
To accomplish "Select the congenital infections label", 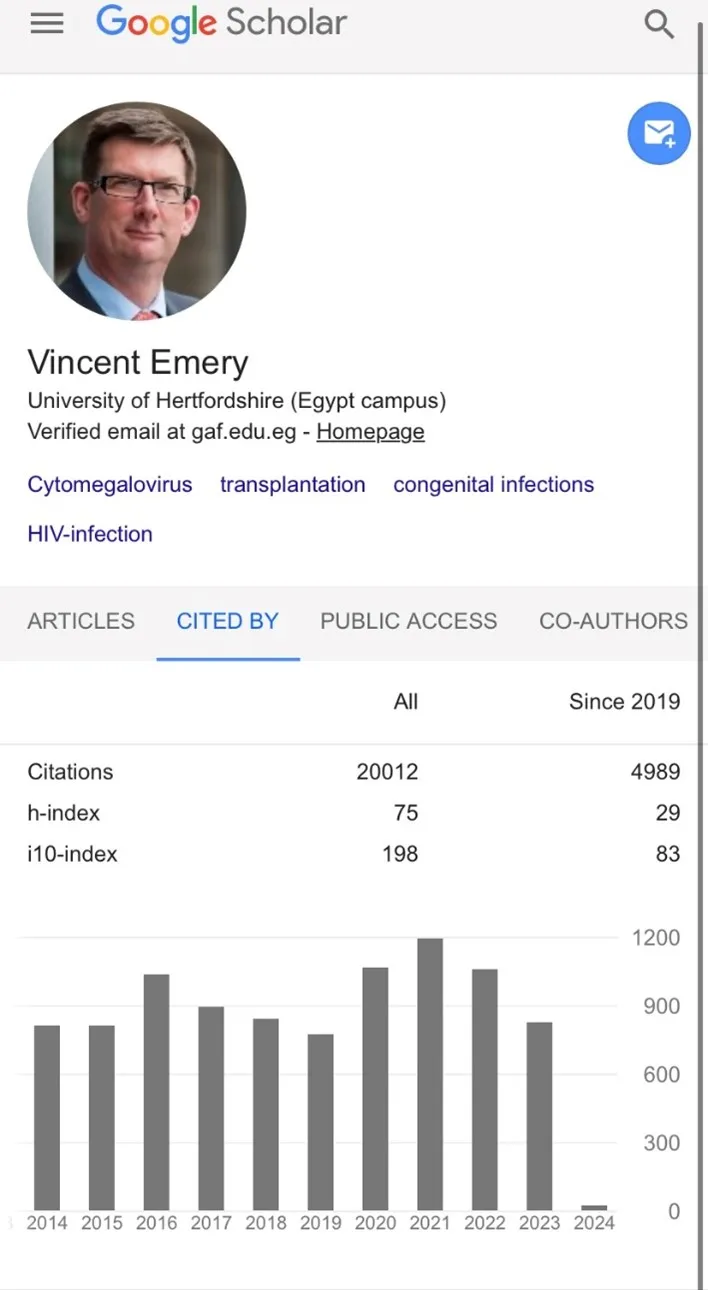I will 493,484.
